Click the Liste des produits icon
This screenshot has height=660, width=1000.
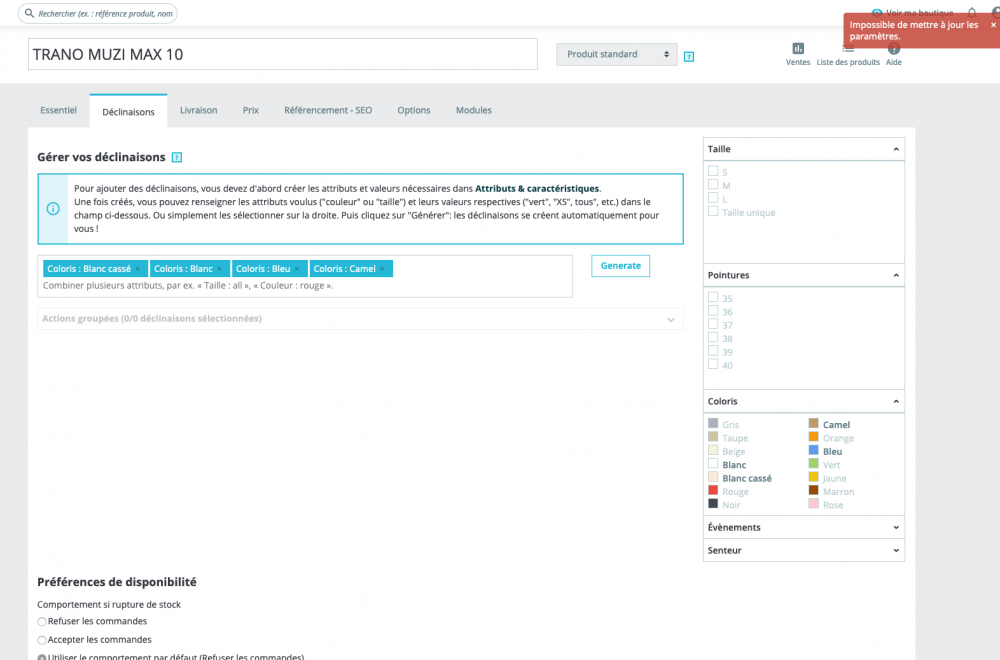coord(848,50)
